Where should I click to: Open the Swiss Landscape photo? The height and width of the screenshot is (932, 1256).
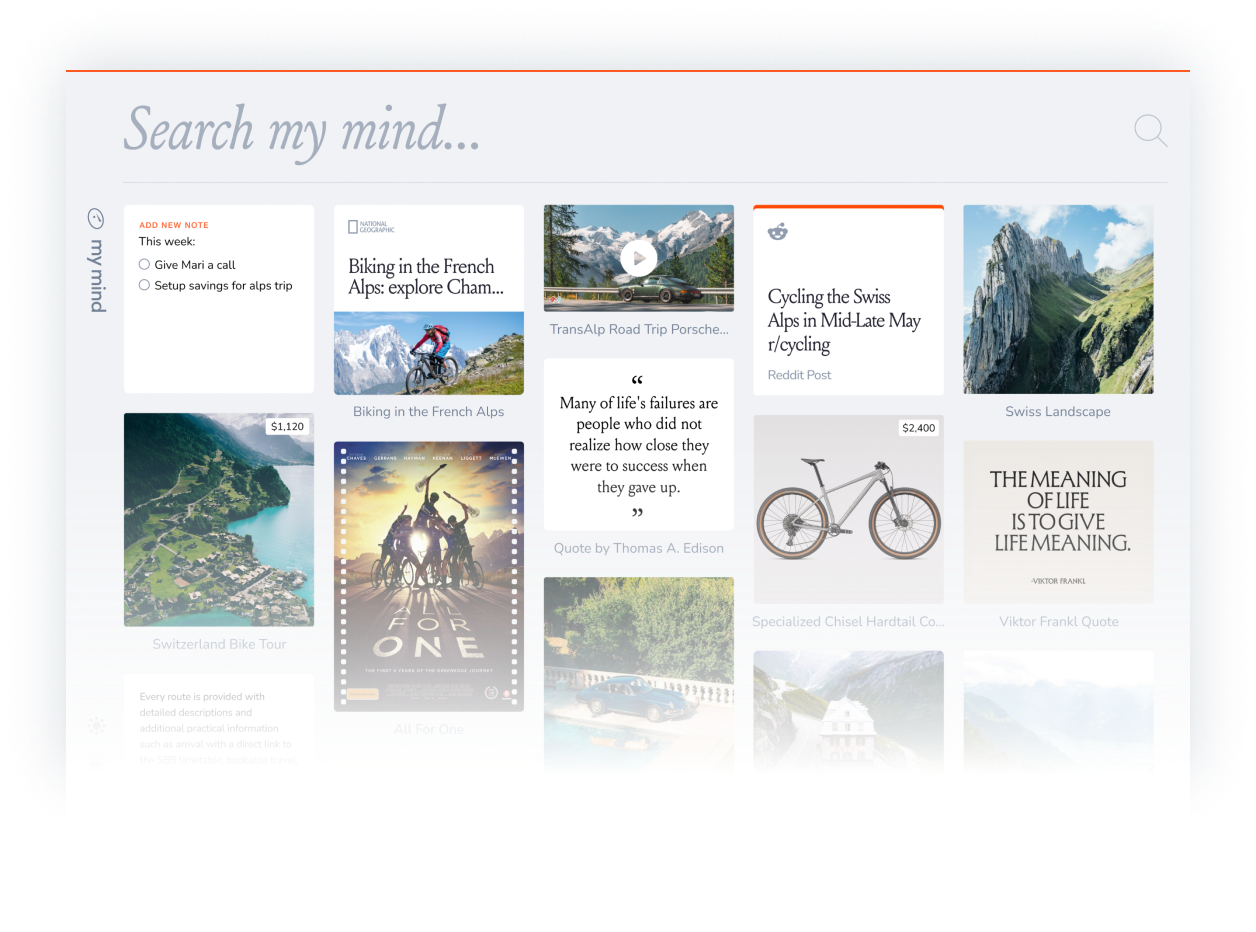pos(1058,299)
